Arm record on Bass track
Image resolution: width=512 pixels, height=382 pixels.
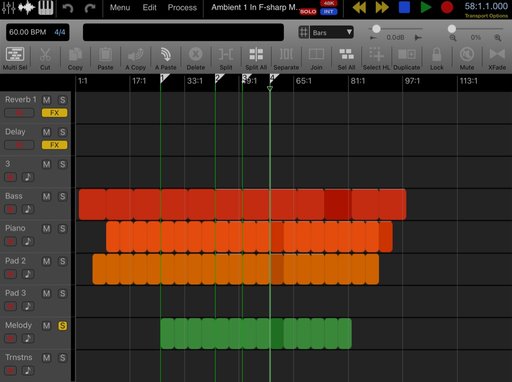click(11, 209)
